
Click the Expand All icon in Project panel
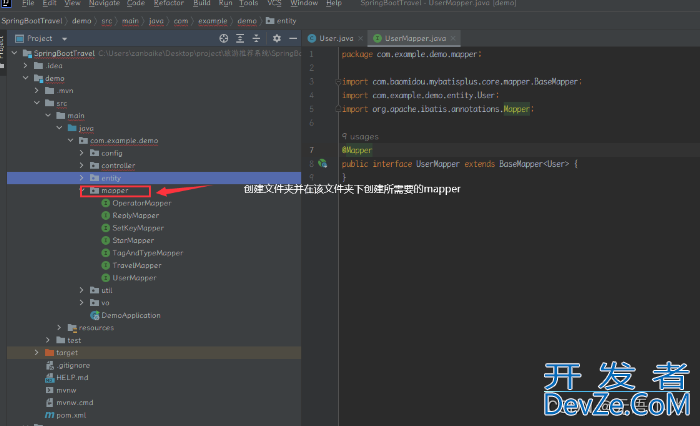pyautogui.click(x=240, y=38)
